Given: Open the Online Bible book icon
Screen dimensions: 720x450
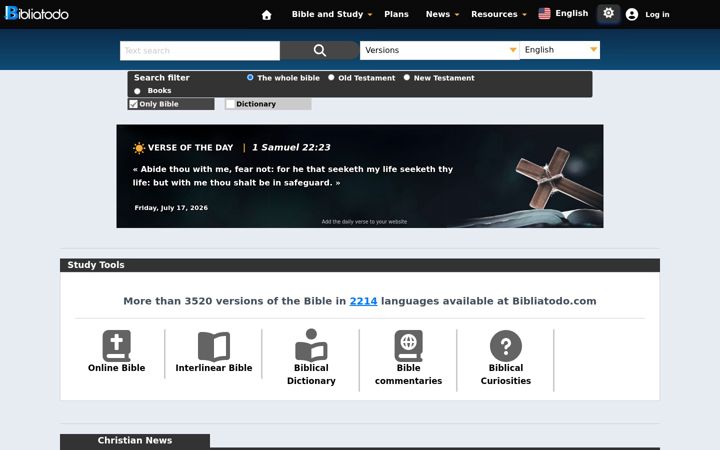Looking at the screenshot, I should (x=117, y=345).
